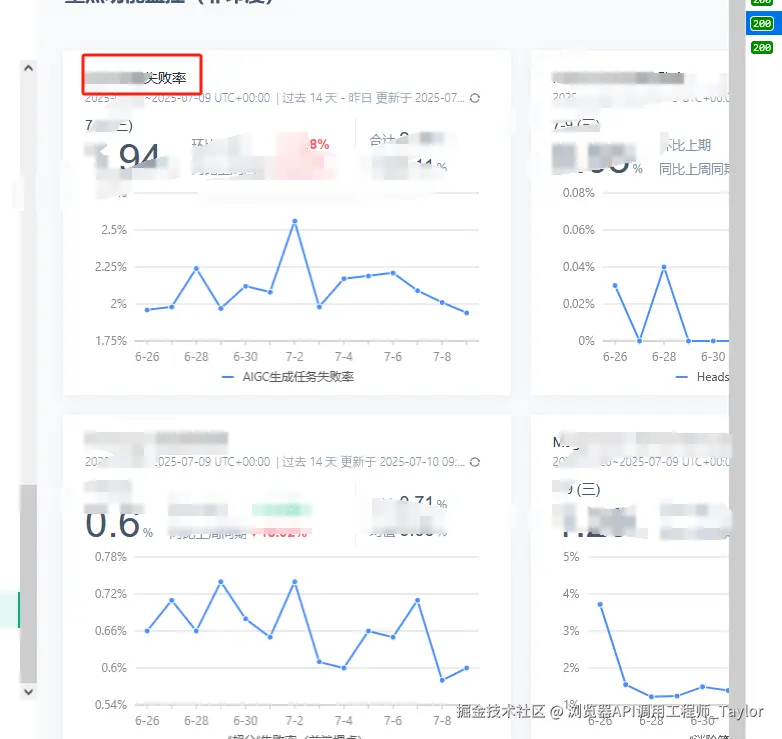The width and height of the screenshot is (782, 739).
Task: Click the 同比上周同期 label in the top-right card
Action: [x=694, y=170]
